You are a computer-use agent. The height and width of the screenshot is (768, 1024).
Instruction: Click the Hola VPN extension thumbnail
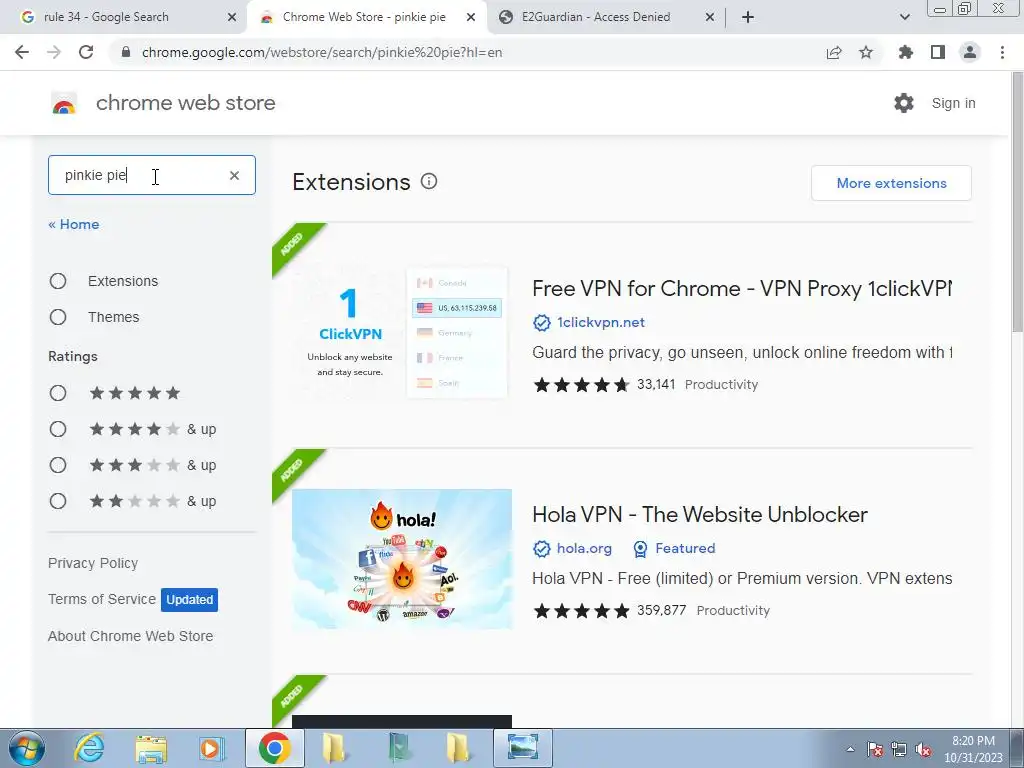402,559
